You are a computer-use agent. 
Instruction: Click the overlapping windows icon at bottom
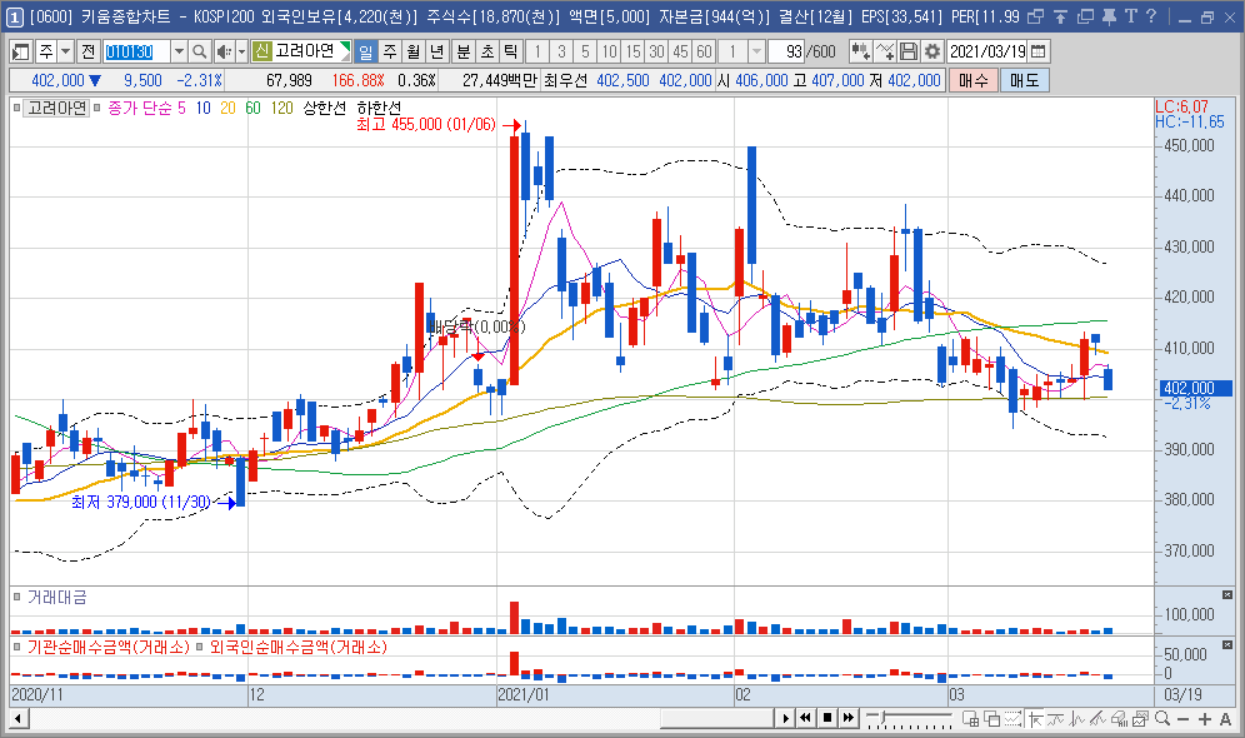[992, 718]
